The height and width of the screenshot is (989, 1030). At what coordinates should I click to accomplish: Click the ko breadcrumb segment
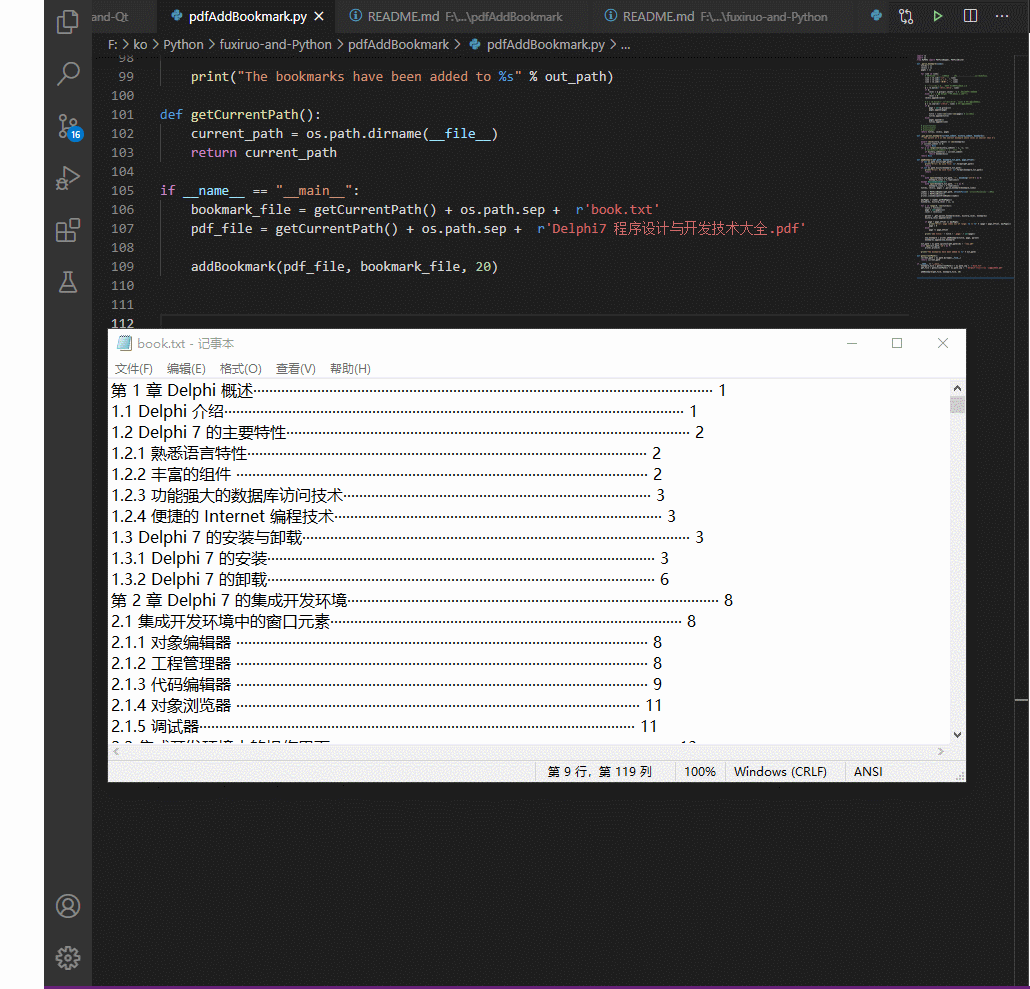coord(140,44)
